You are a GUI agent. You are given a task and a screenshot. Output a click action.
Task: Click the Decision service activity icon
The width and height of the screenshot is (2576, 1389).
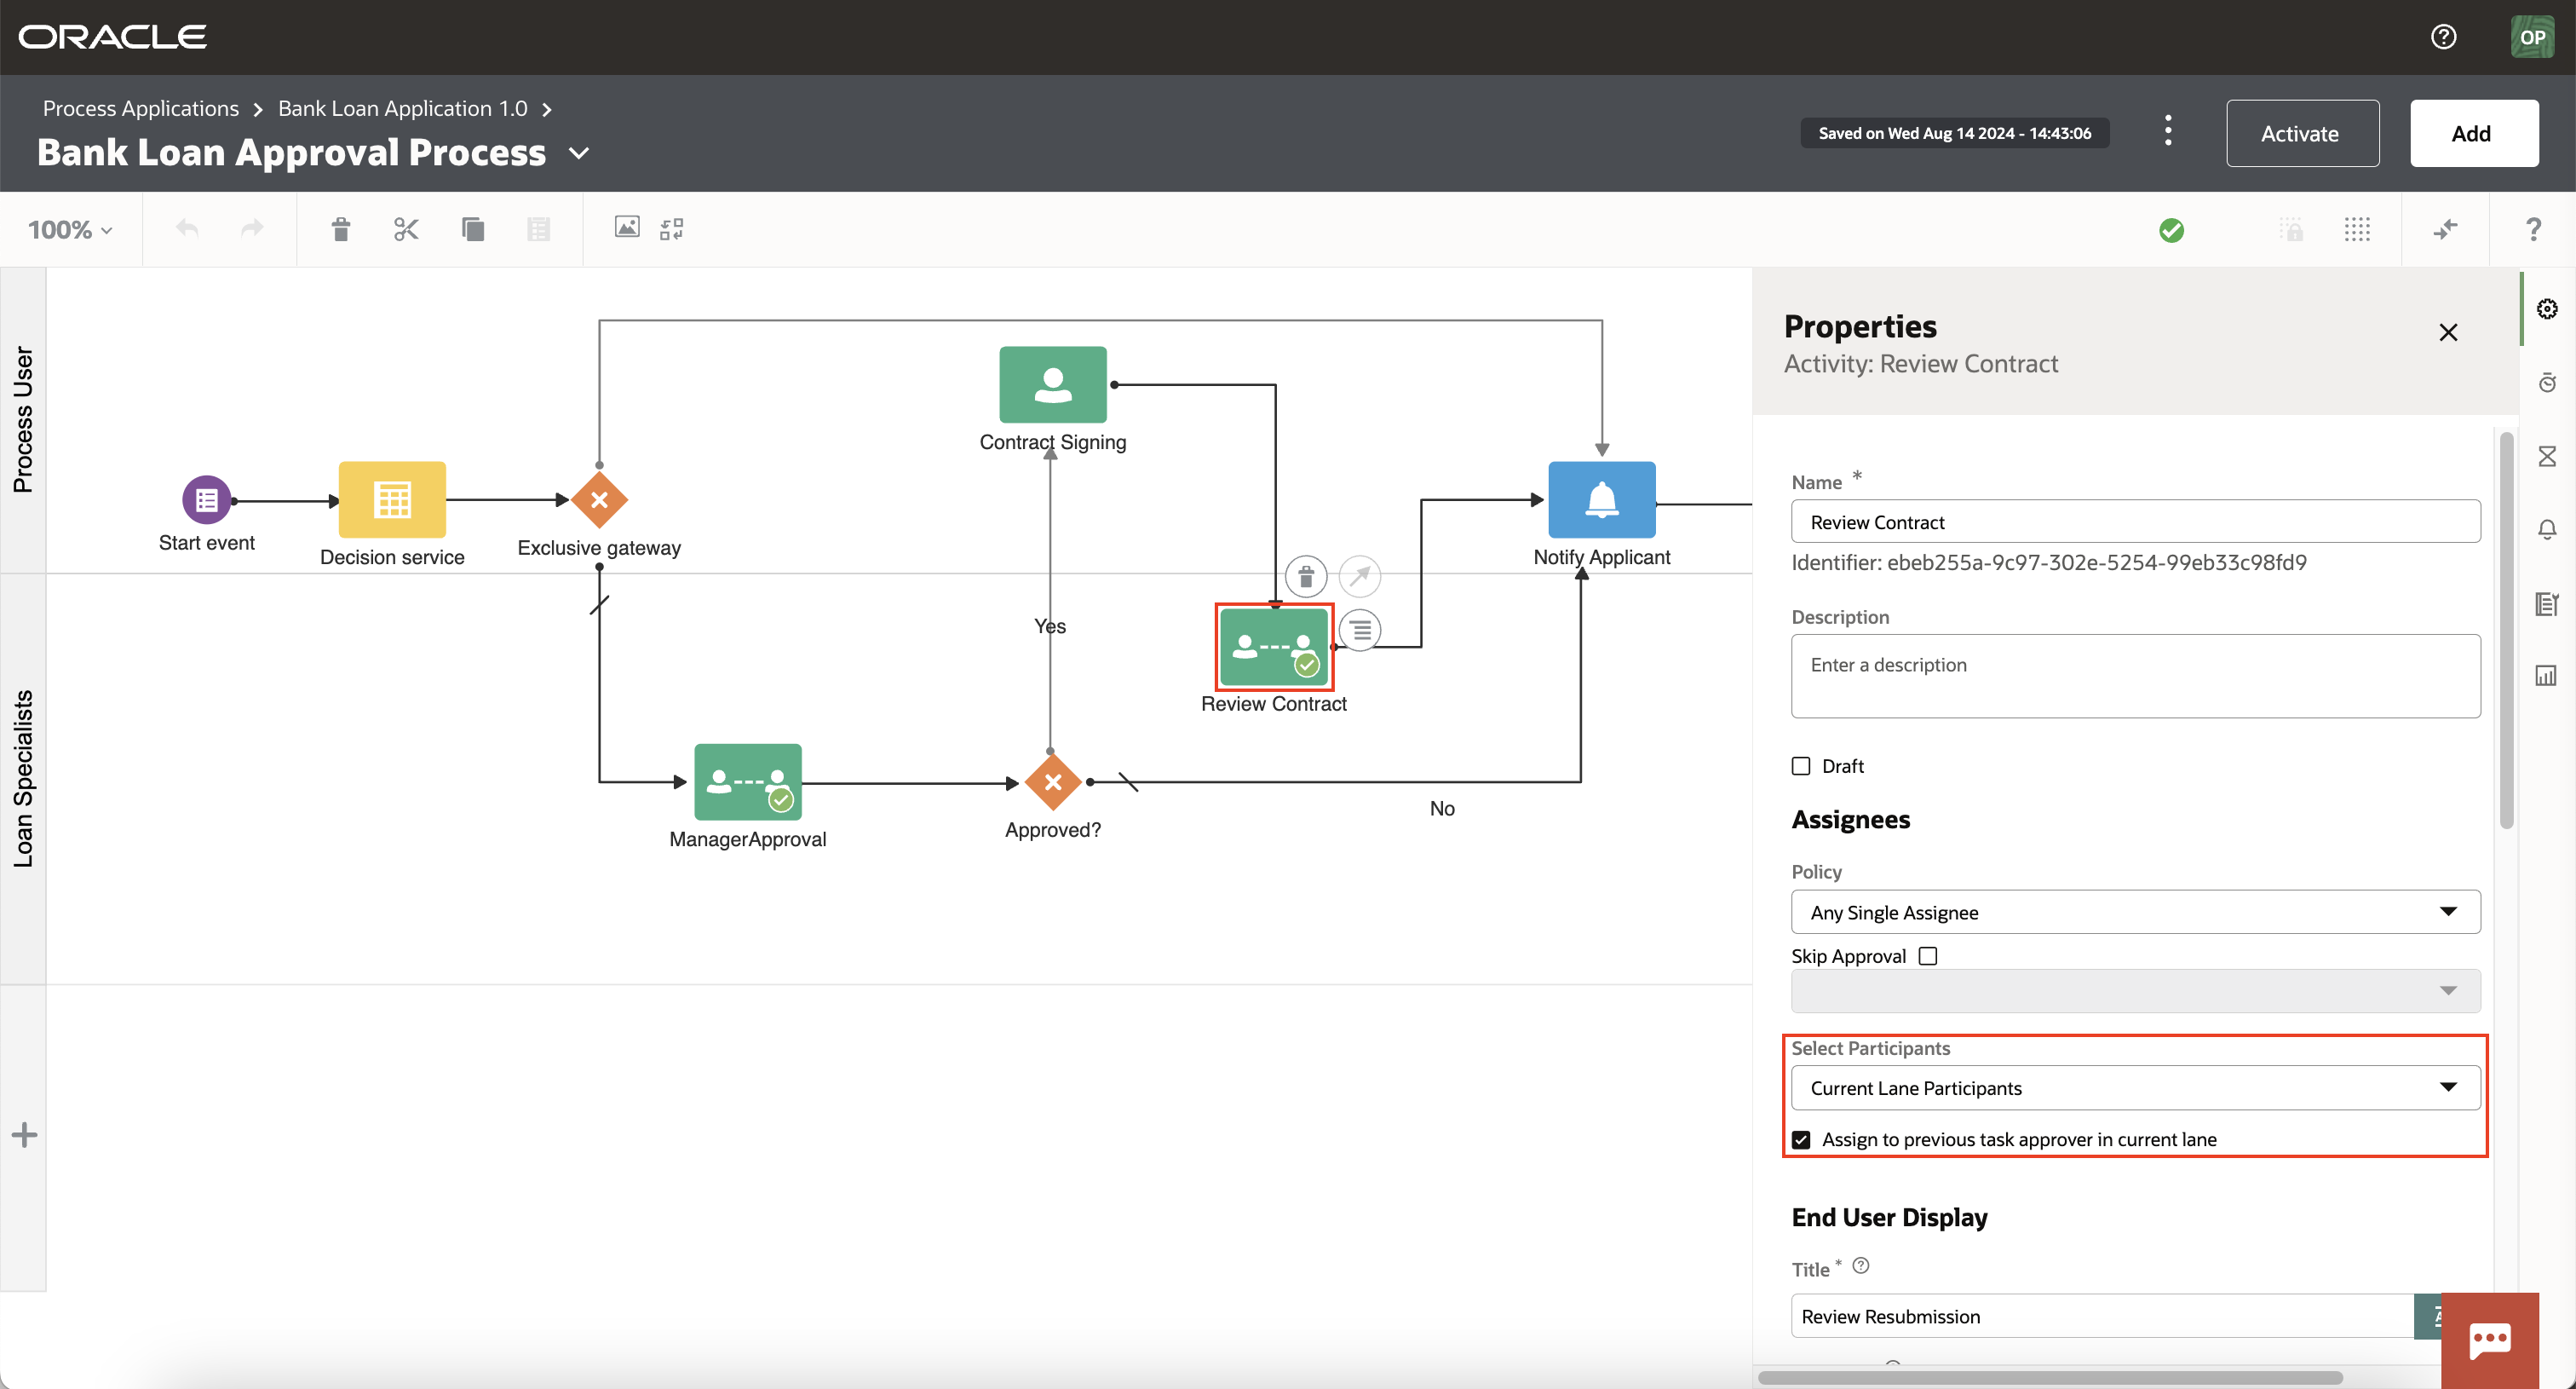click(x=392, y=499)
